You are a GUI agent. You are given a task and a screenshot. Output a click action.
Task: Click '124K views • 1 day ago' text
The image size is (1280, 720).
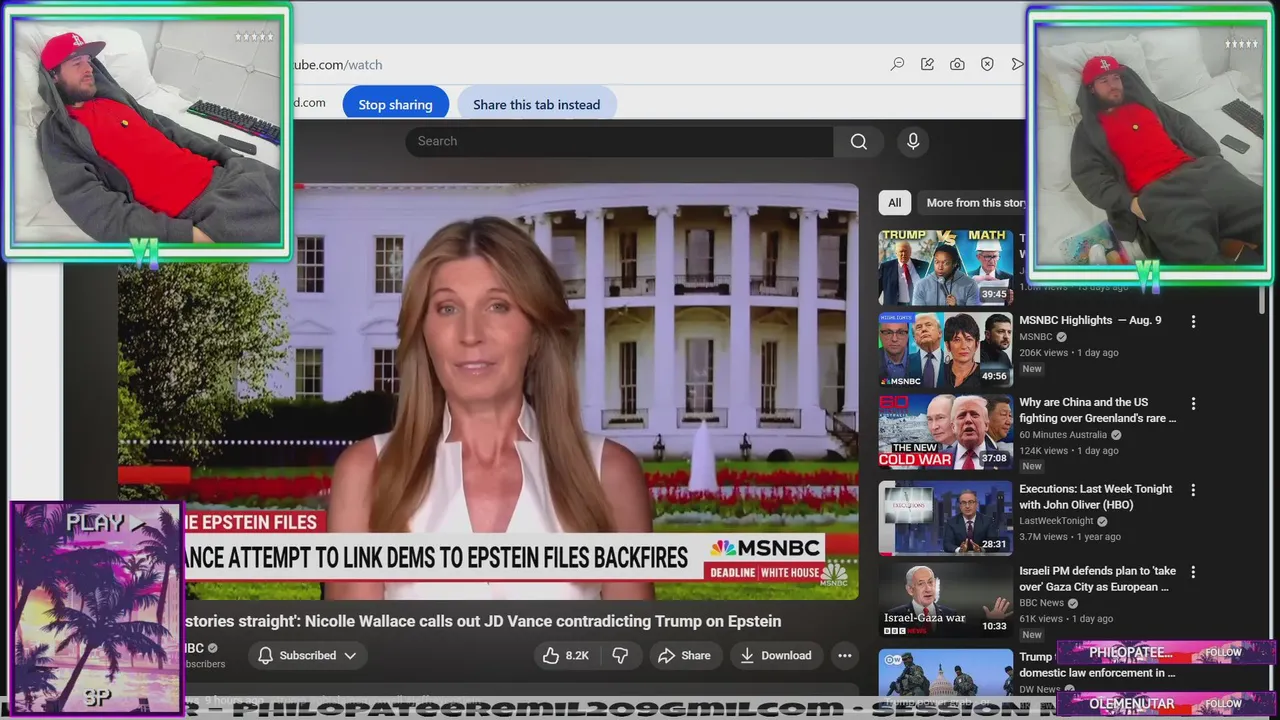tap(1069, 451)
